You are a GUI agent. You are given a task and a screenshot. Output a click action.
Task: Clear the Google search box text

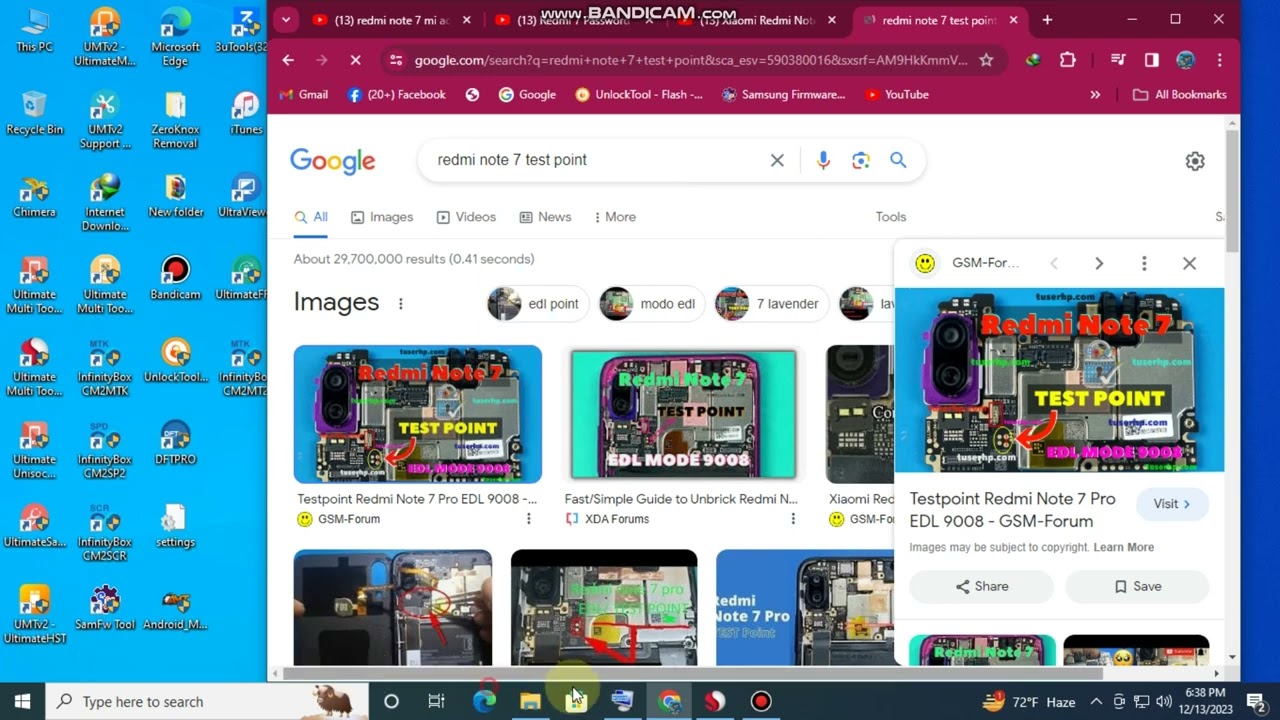coord(777,160)
